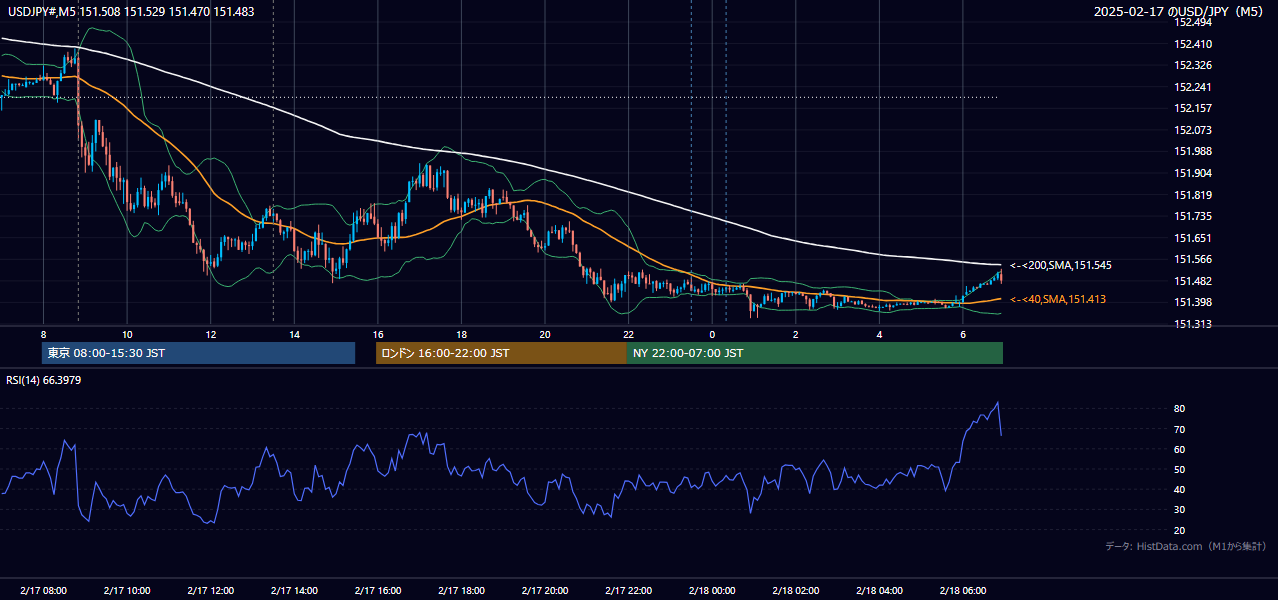Screen dimensions: 1278x600
Task: Click hour label 12 under price chart
Action: 211,334
